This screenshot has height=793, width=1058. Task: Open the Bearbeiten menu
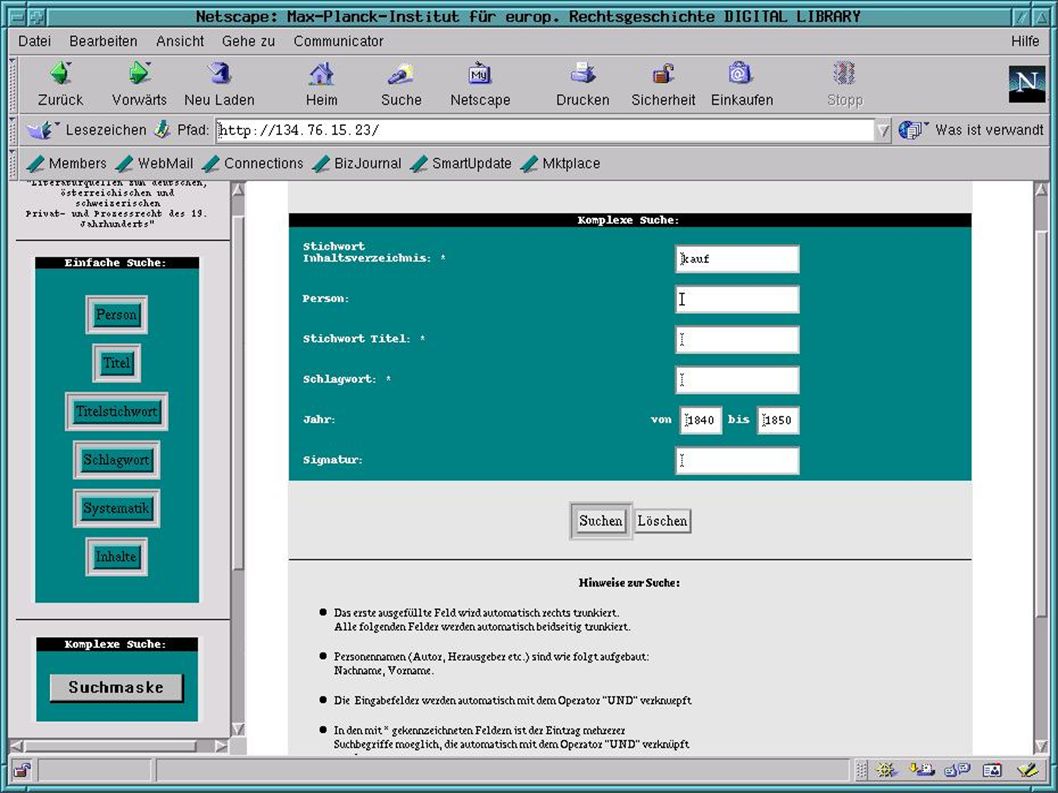click(103, 41)
